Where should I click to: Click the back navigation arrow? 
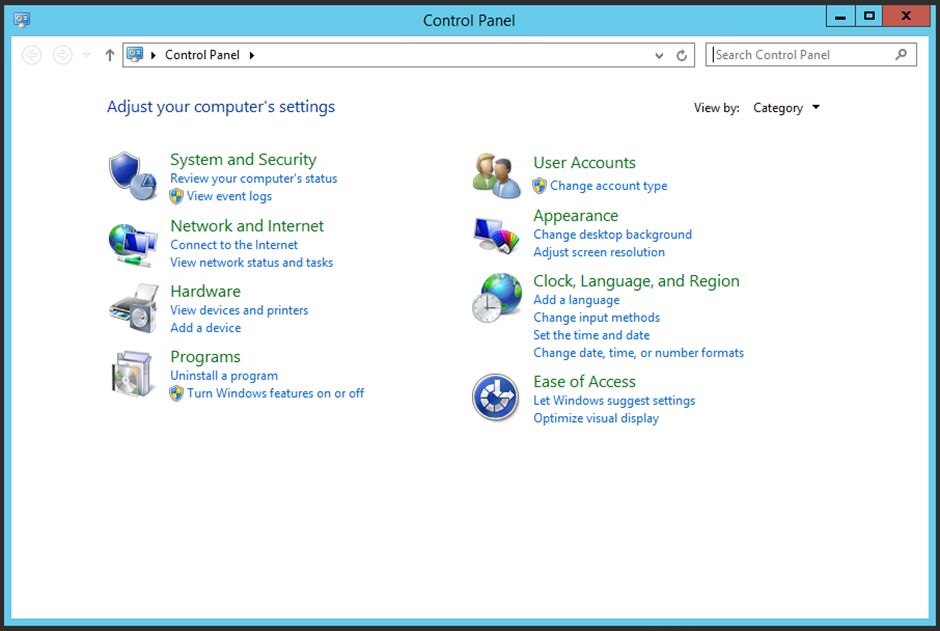[32, 55]
